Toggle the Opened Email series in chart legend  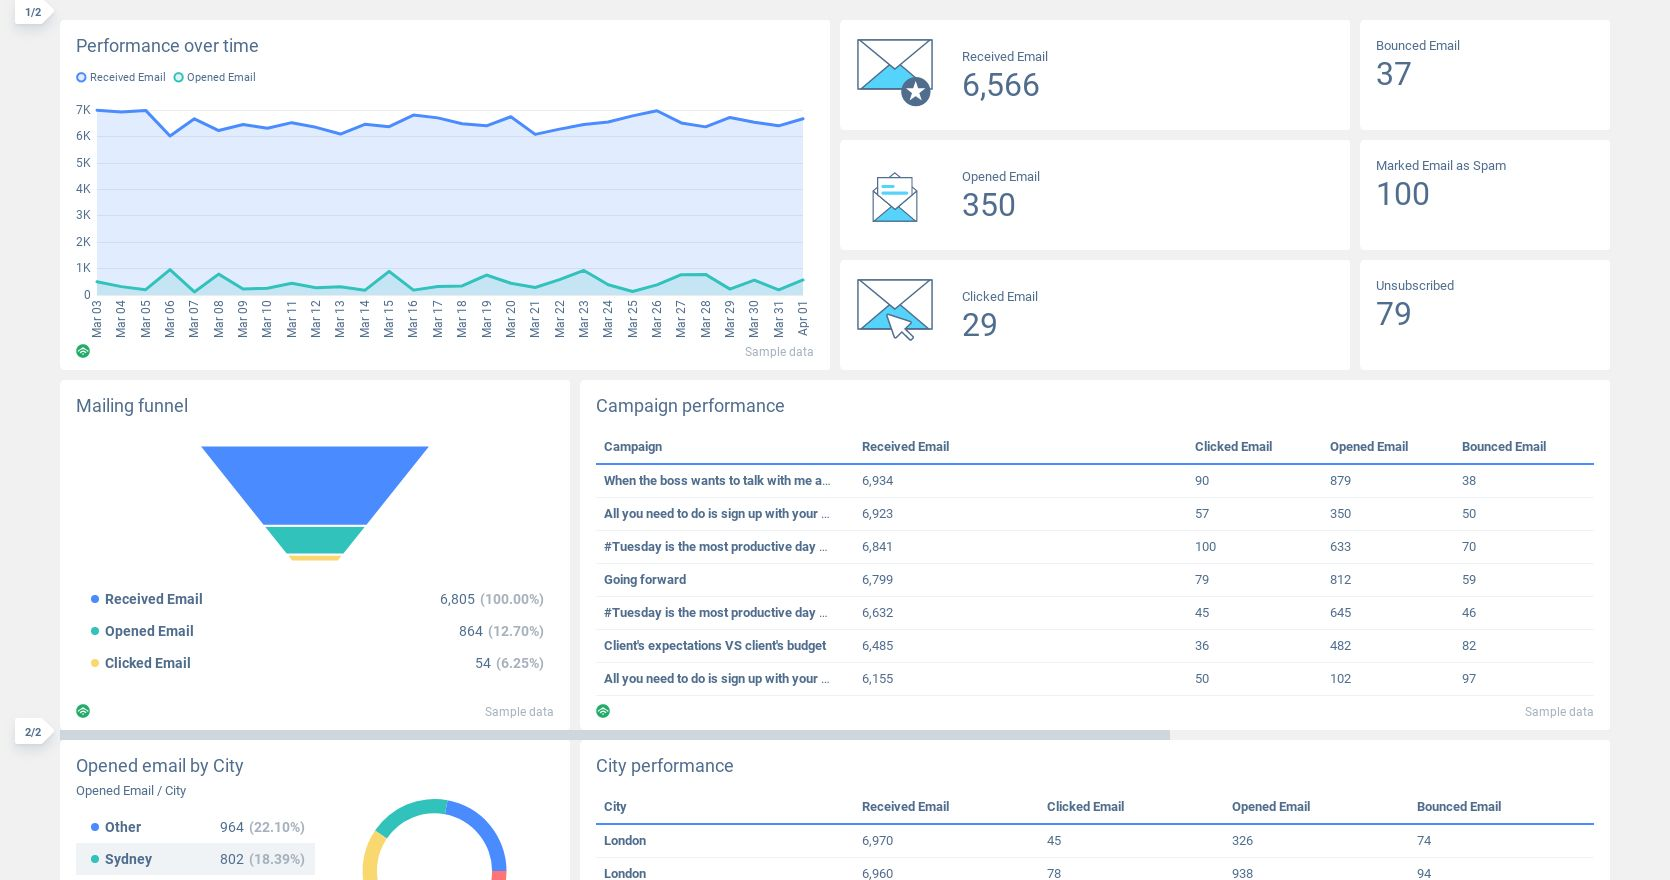click(215, 77)
